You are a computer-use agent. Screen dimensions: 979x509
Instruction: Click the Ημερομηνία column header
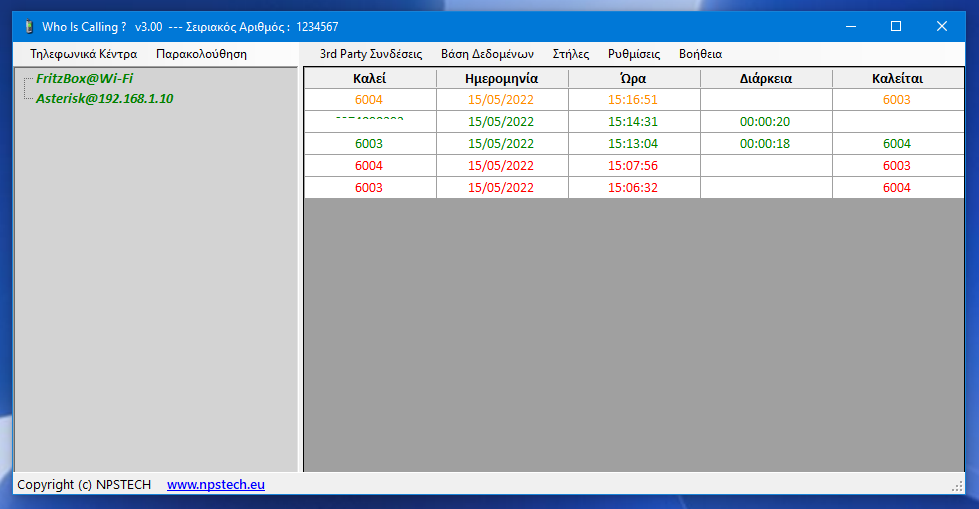pyautogui.click(x=502, y=79)
